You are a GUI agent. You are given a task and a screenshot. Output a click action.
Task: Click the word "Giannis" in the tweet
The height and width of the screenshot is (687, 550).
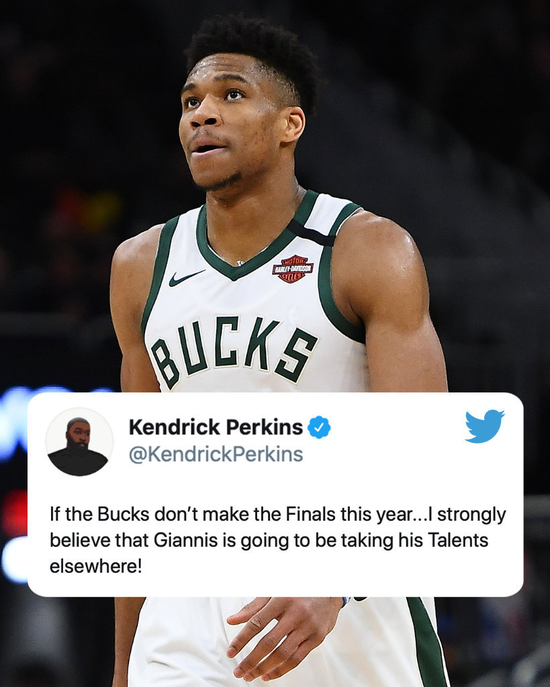186,541
